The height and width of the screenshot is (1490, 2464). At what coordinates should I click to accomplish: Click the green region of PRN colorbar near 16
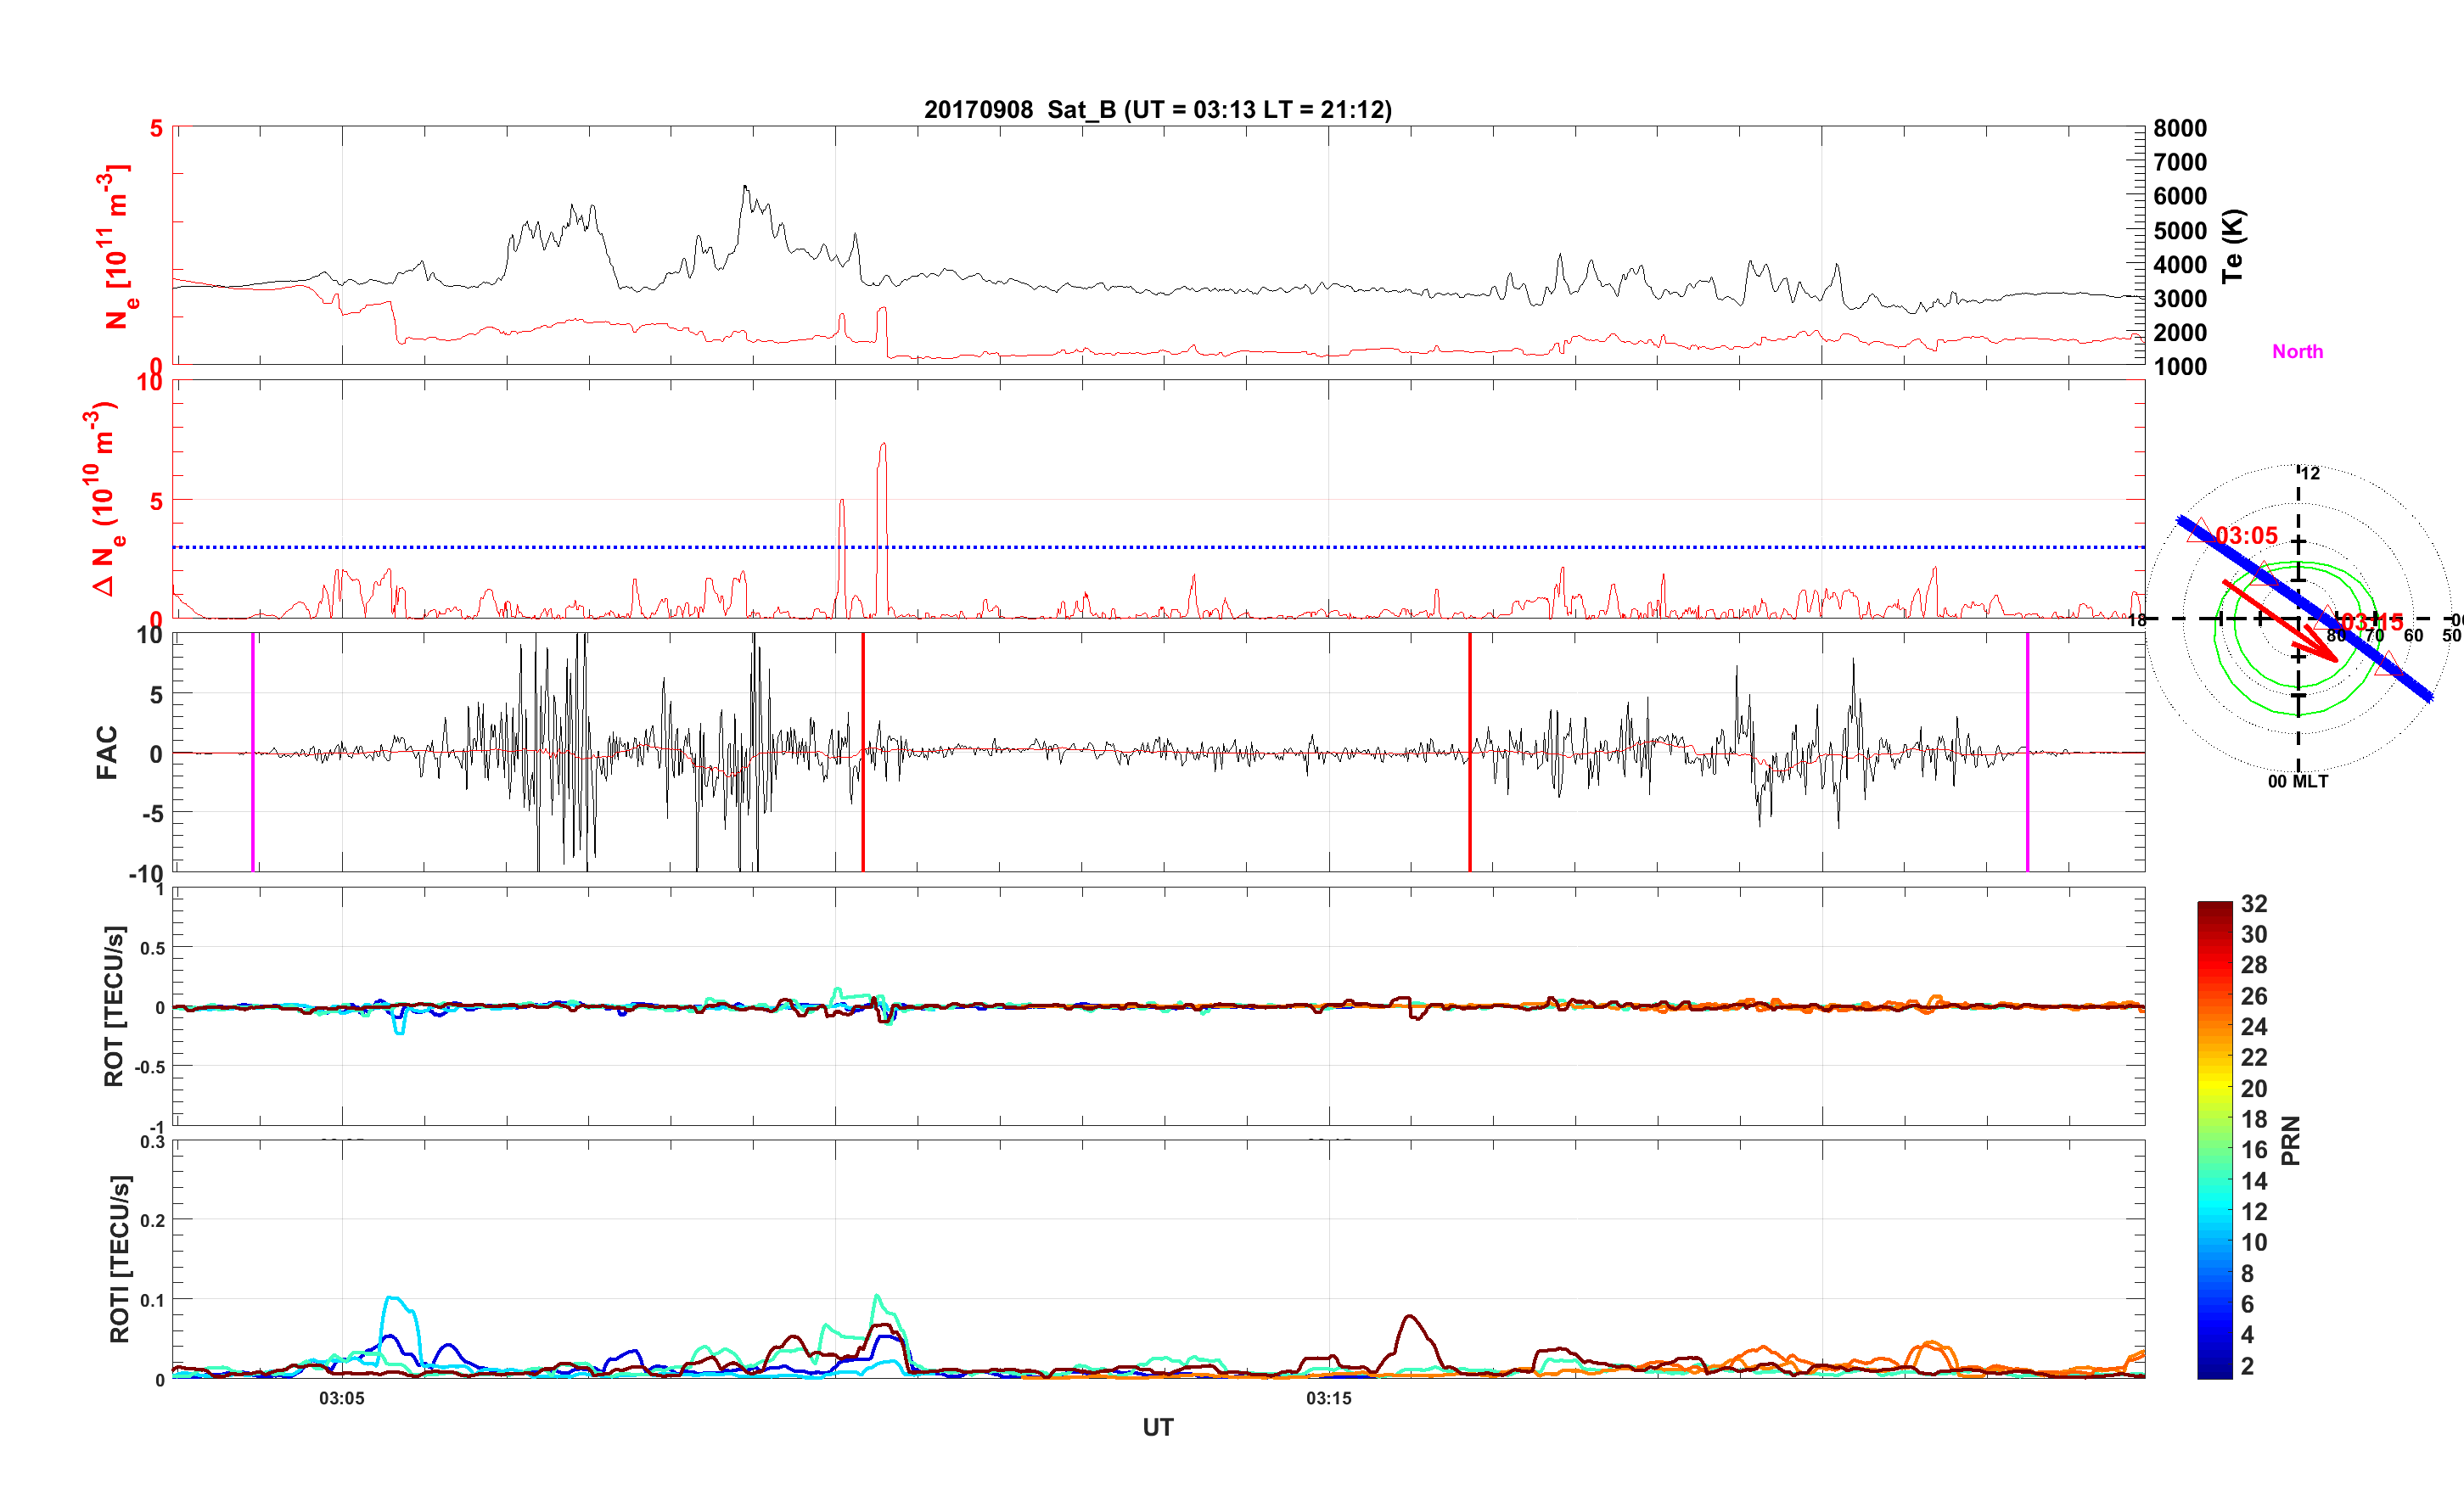point(2214,1150)
